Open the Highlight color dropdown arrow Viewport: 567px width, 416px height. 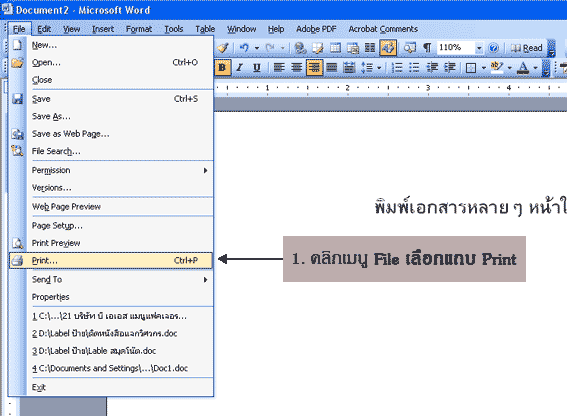[x=509, y=67]
